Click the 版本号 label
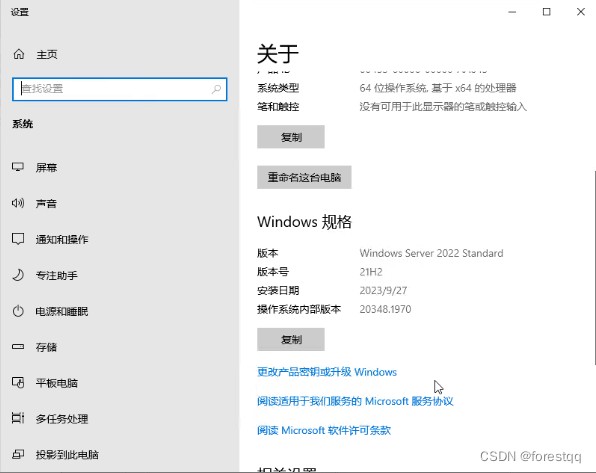This screenshot has width=596, height=473. tap(273, 272)
